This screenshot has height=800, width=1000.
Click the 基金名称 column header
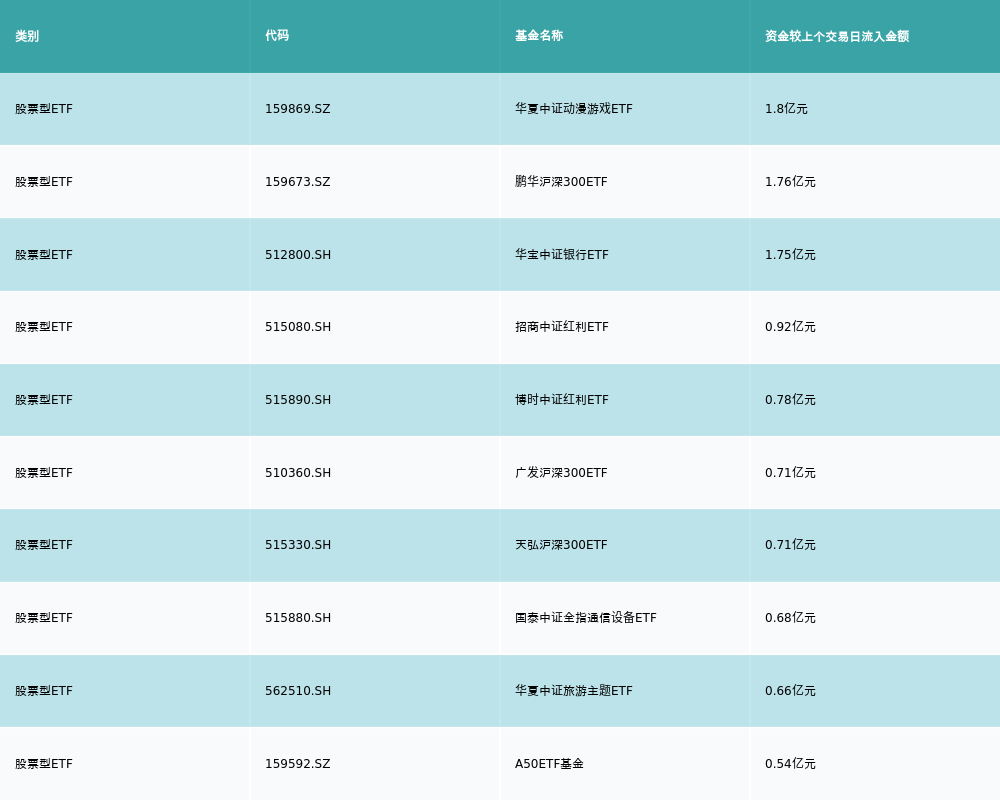[x=539, y=36]
